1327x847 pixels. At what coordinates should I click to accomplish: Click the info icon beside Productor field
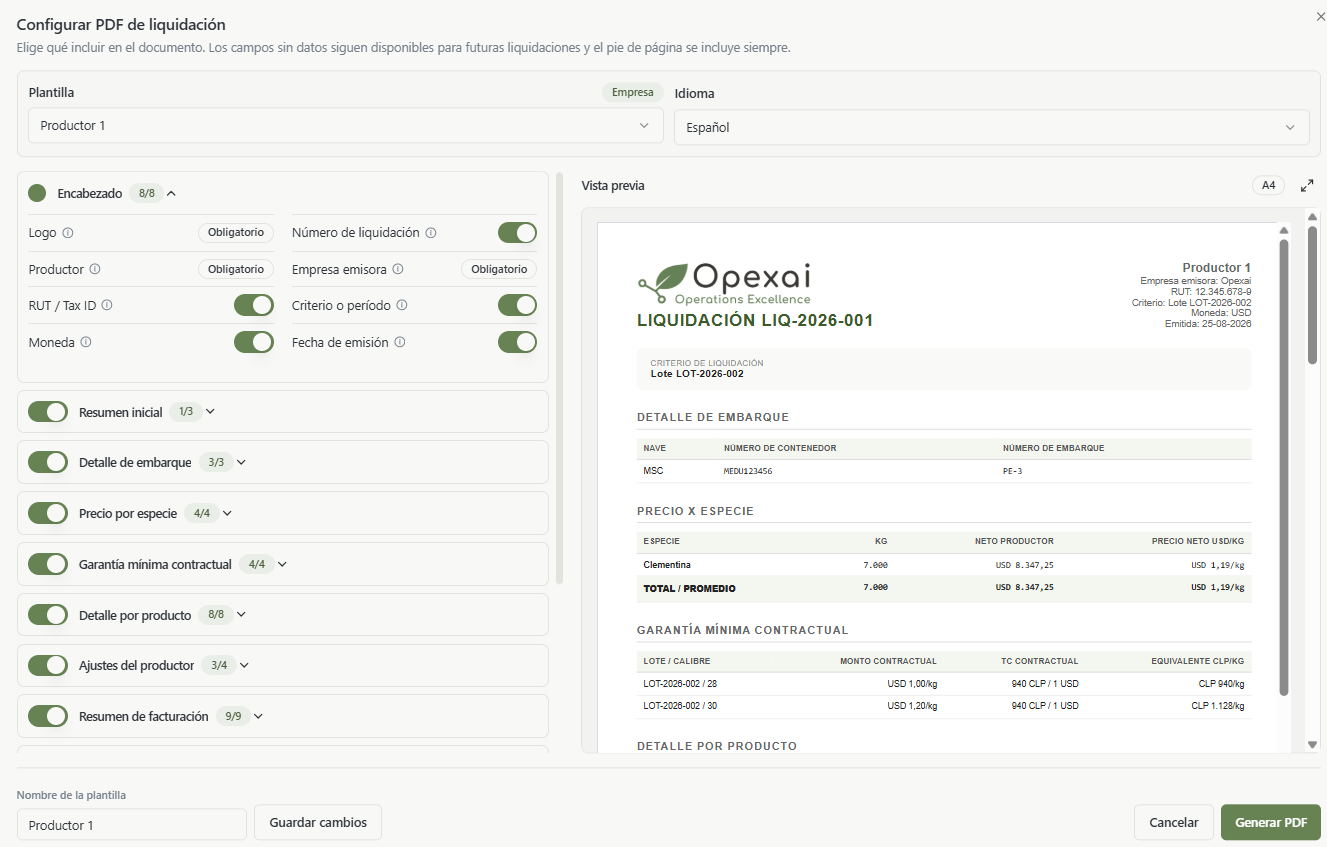95,269
